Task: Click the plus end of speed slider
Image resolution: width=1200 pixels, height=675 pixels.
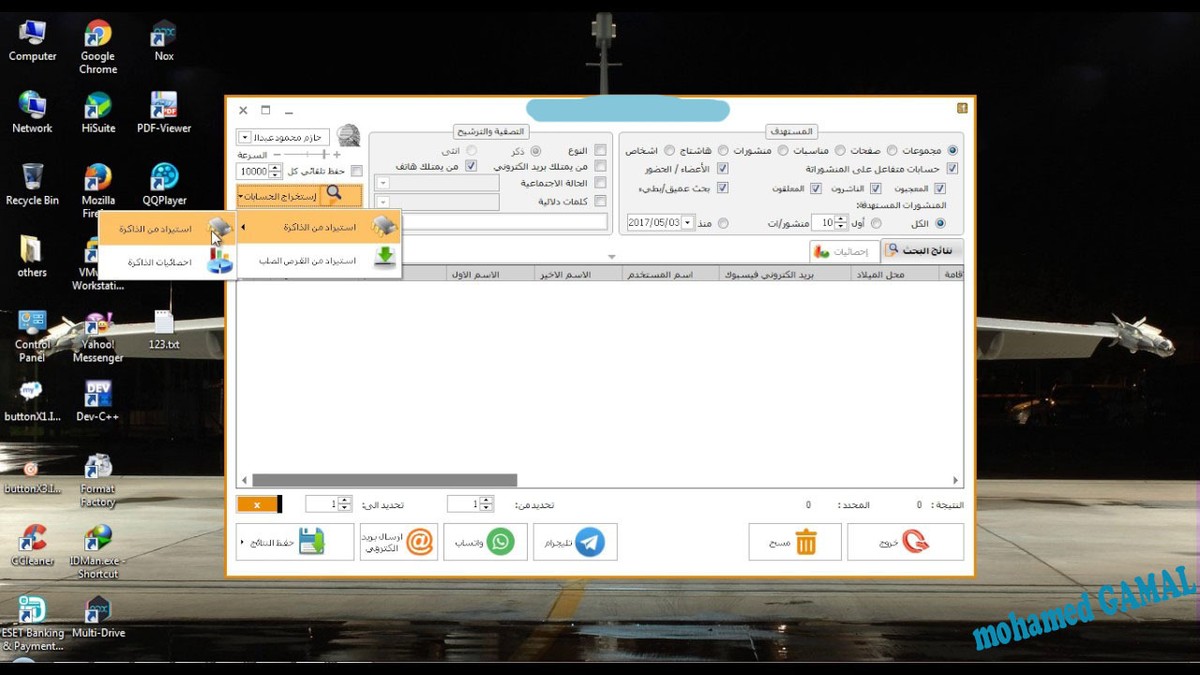Action: pyautogui.click(x=337, y=155)
